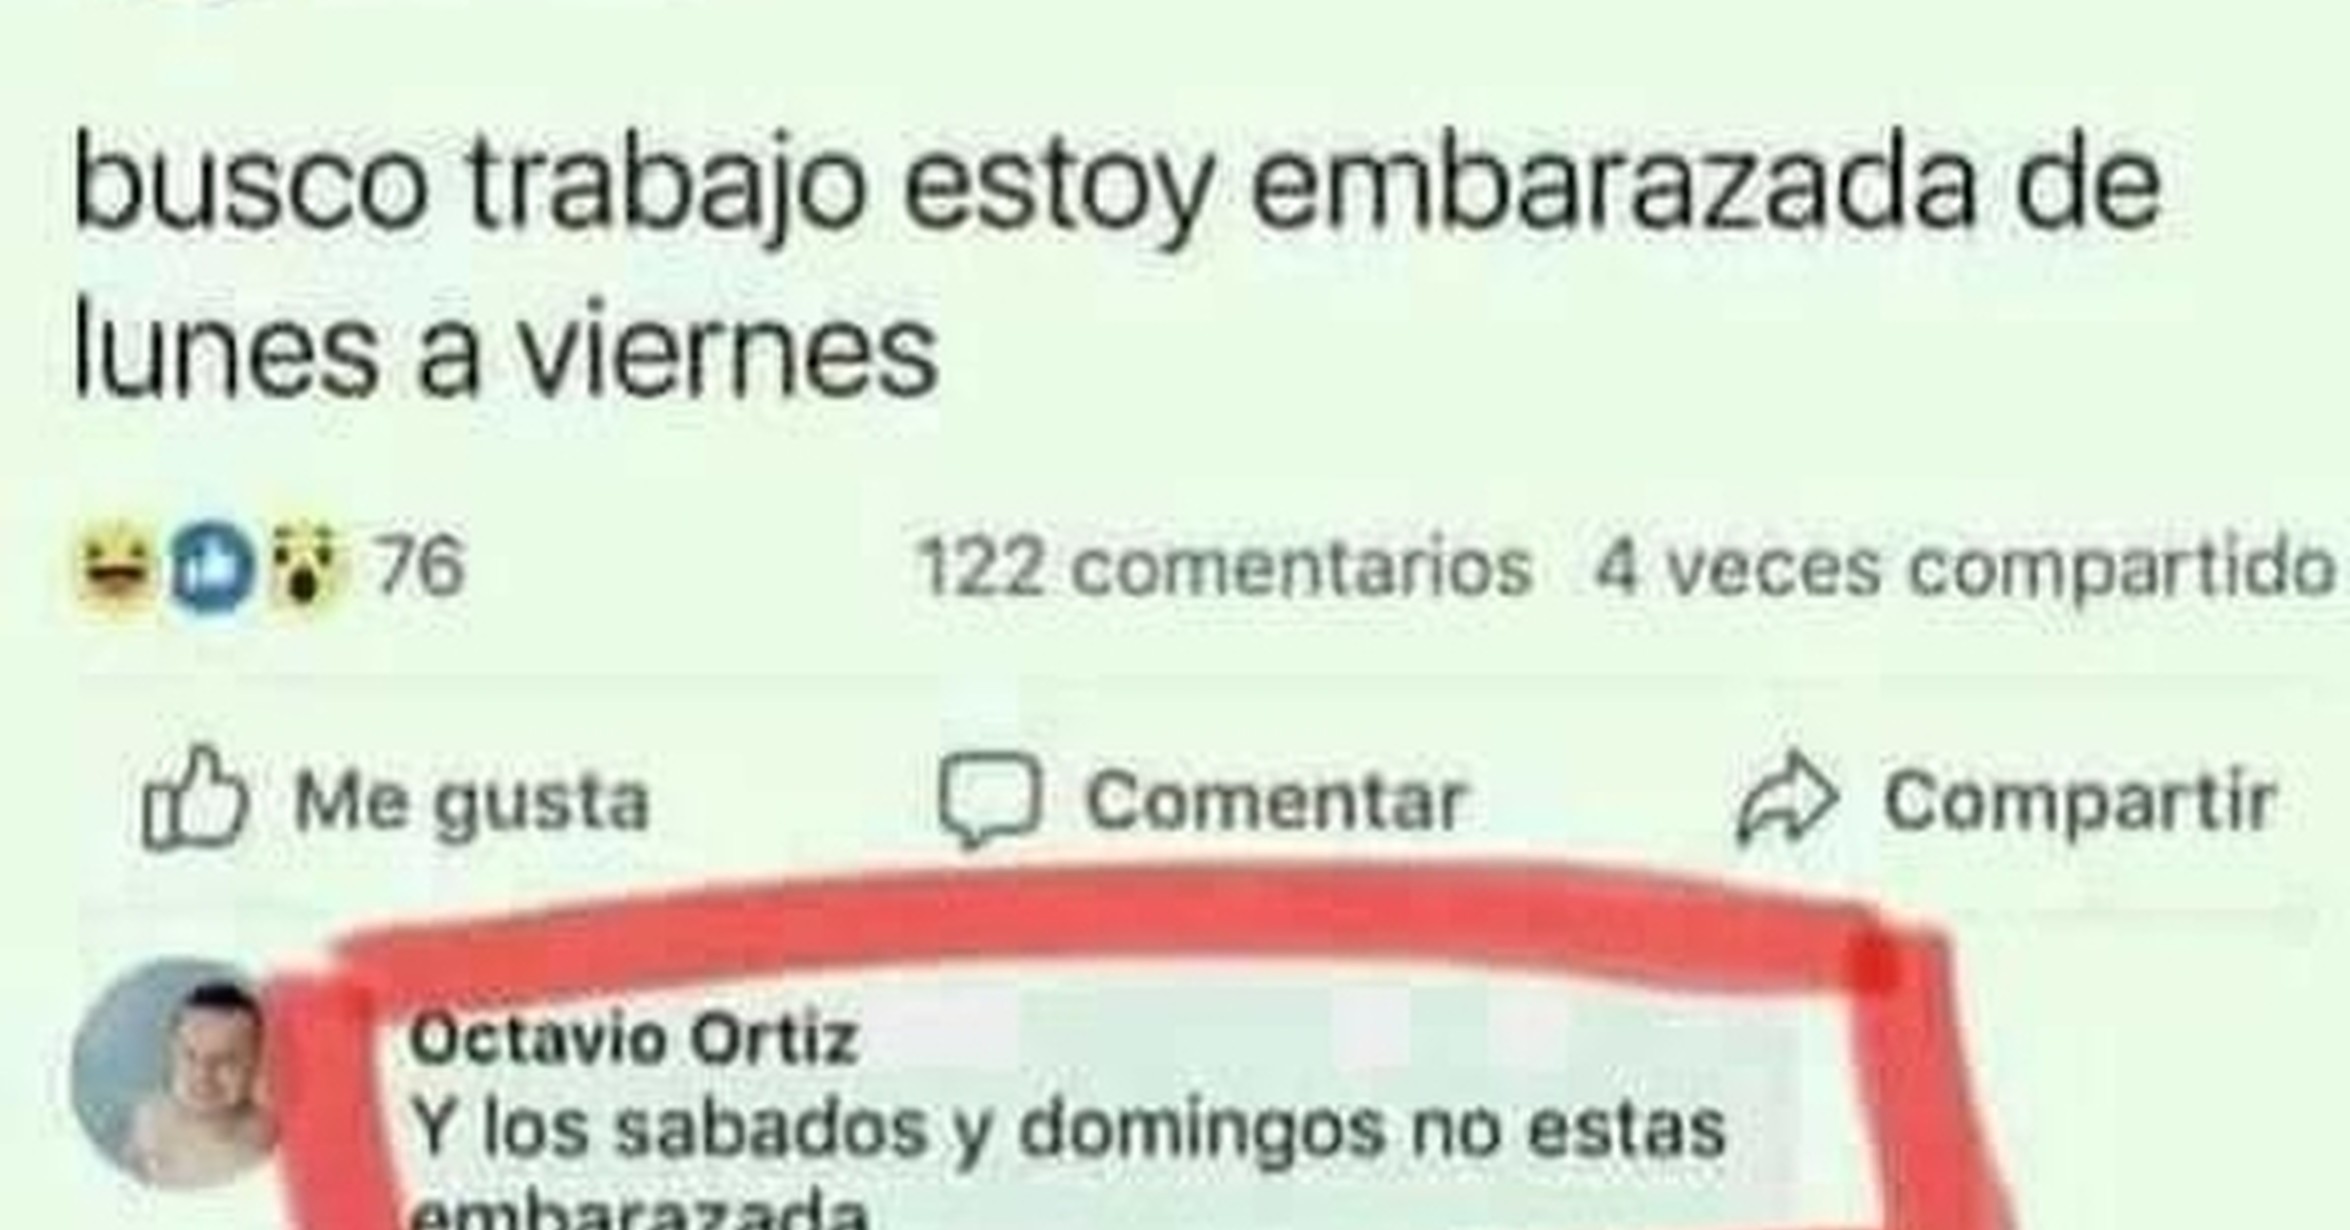Screen dimensions: 2350x1230
Task: Open the 76 reactions count
Action: click(420, 567)
